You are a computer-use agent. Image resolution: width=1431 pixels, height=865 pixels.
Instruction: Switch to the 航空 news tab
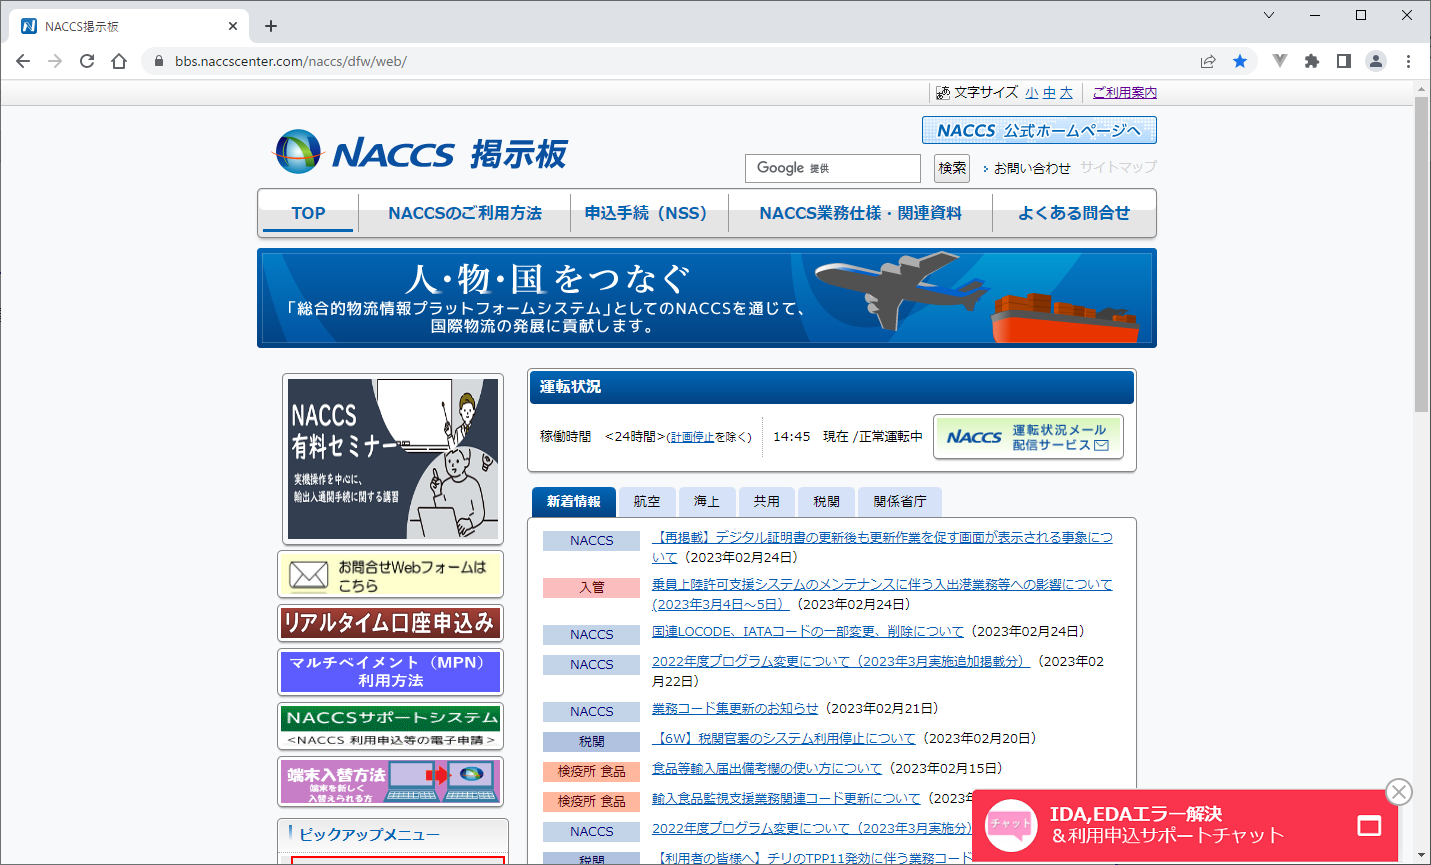pos(646,502)
